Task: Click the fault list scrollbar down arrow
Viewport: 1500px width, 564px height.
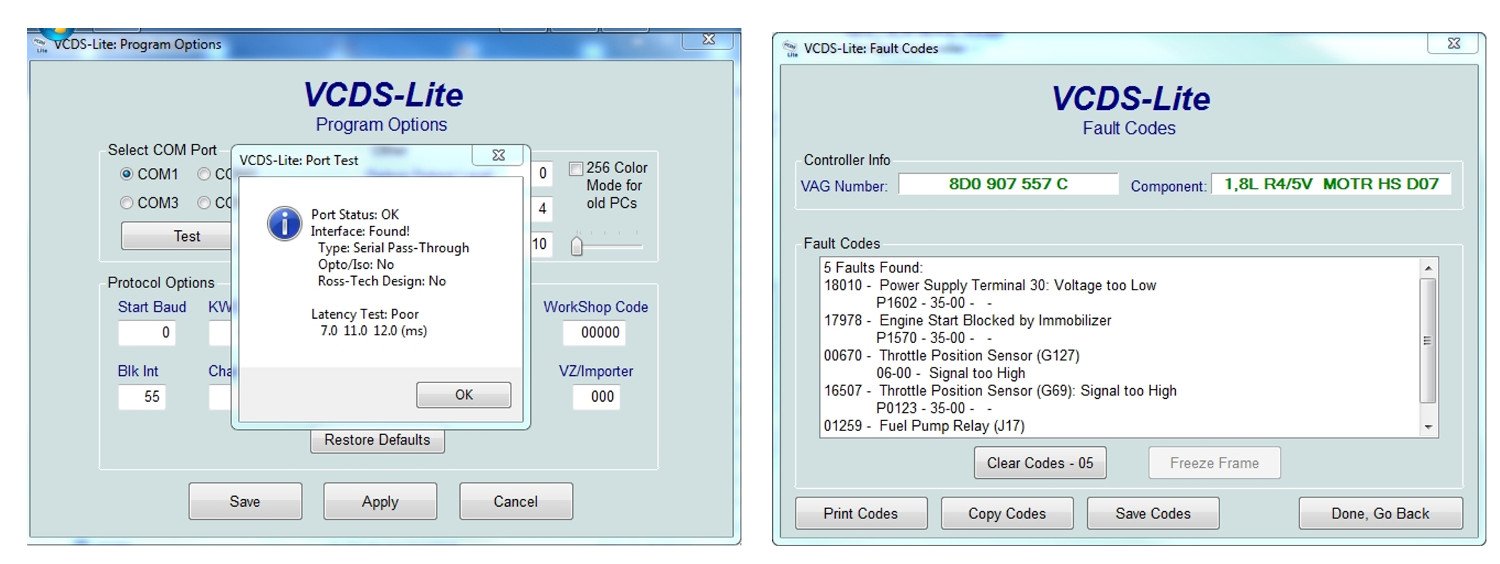Action: (1428, 427)
